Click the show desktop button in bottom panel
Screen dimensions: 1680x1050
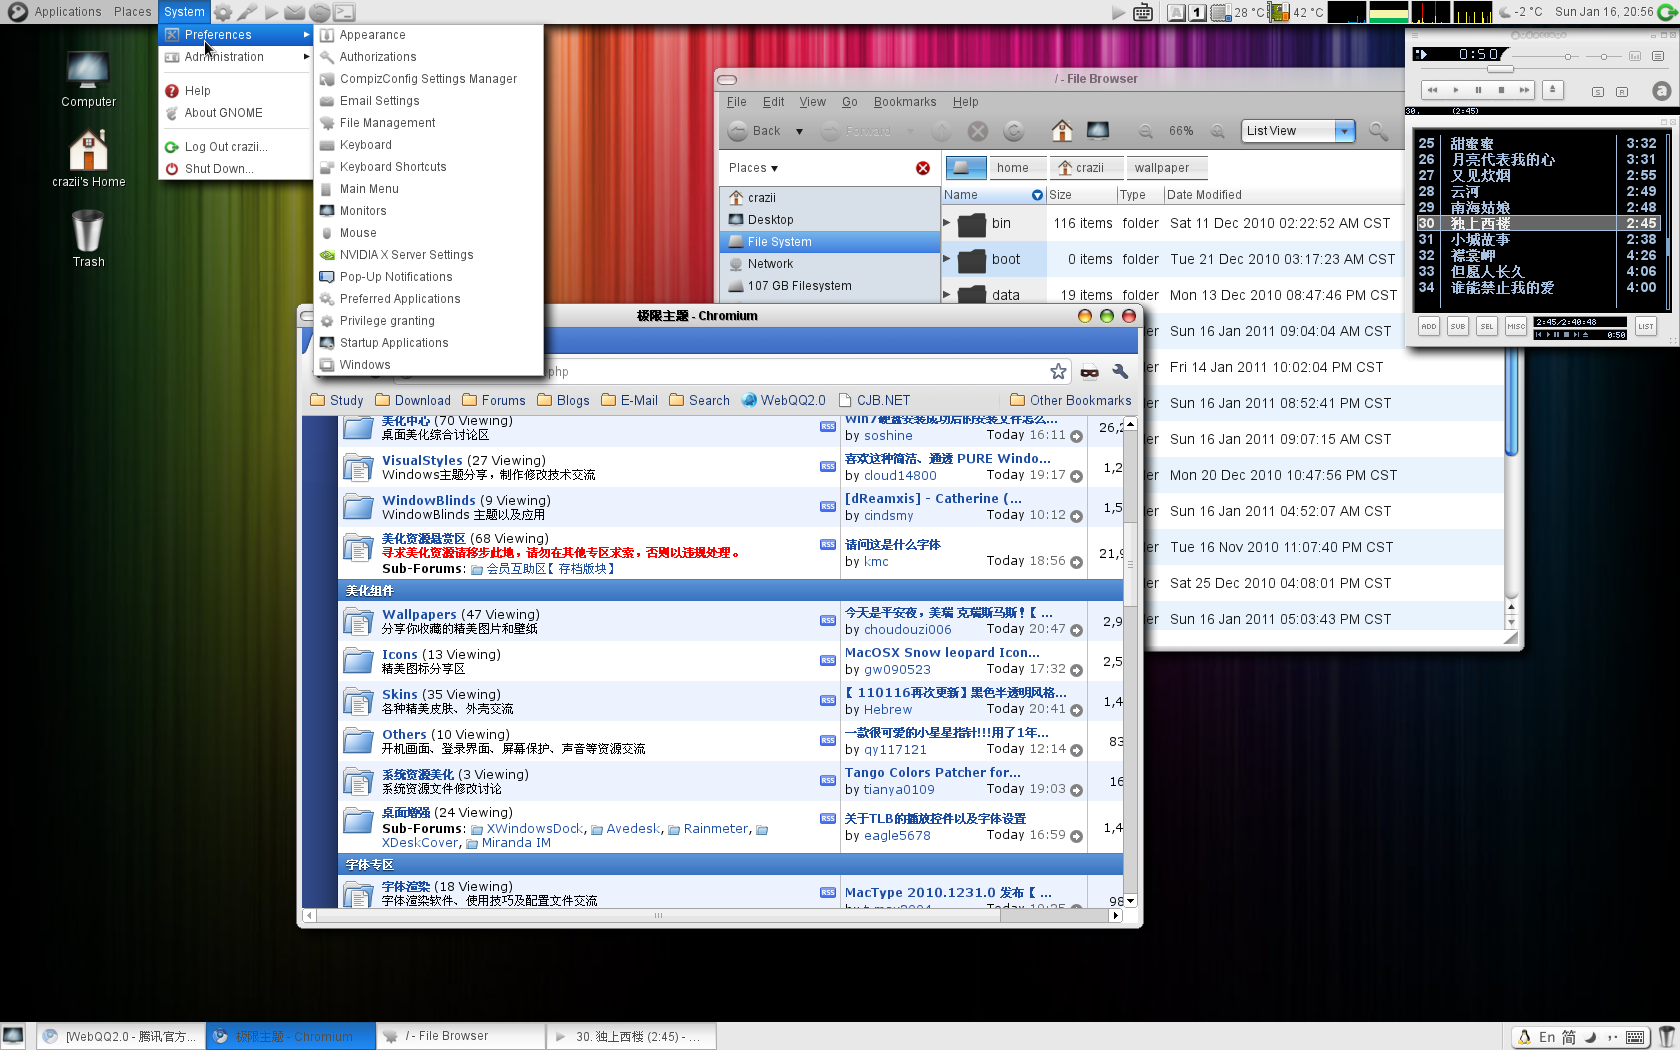(x=13, y=1036)
